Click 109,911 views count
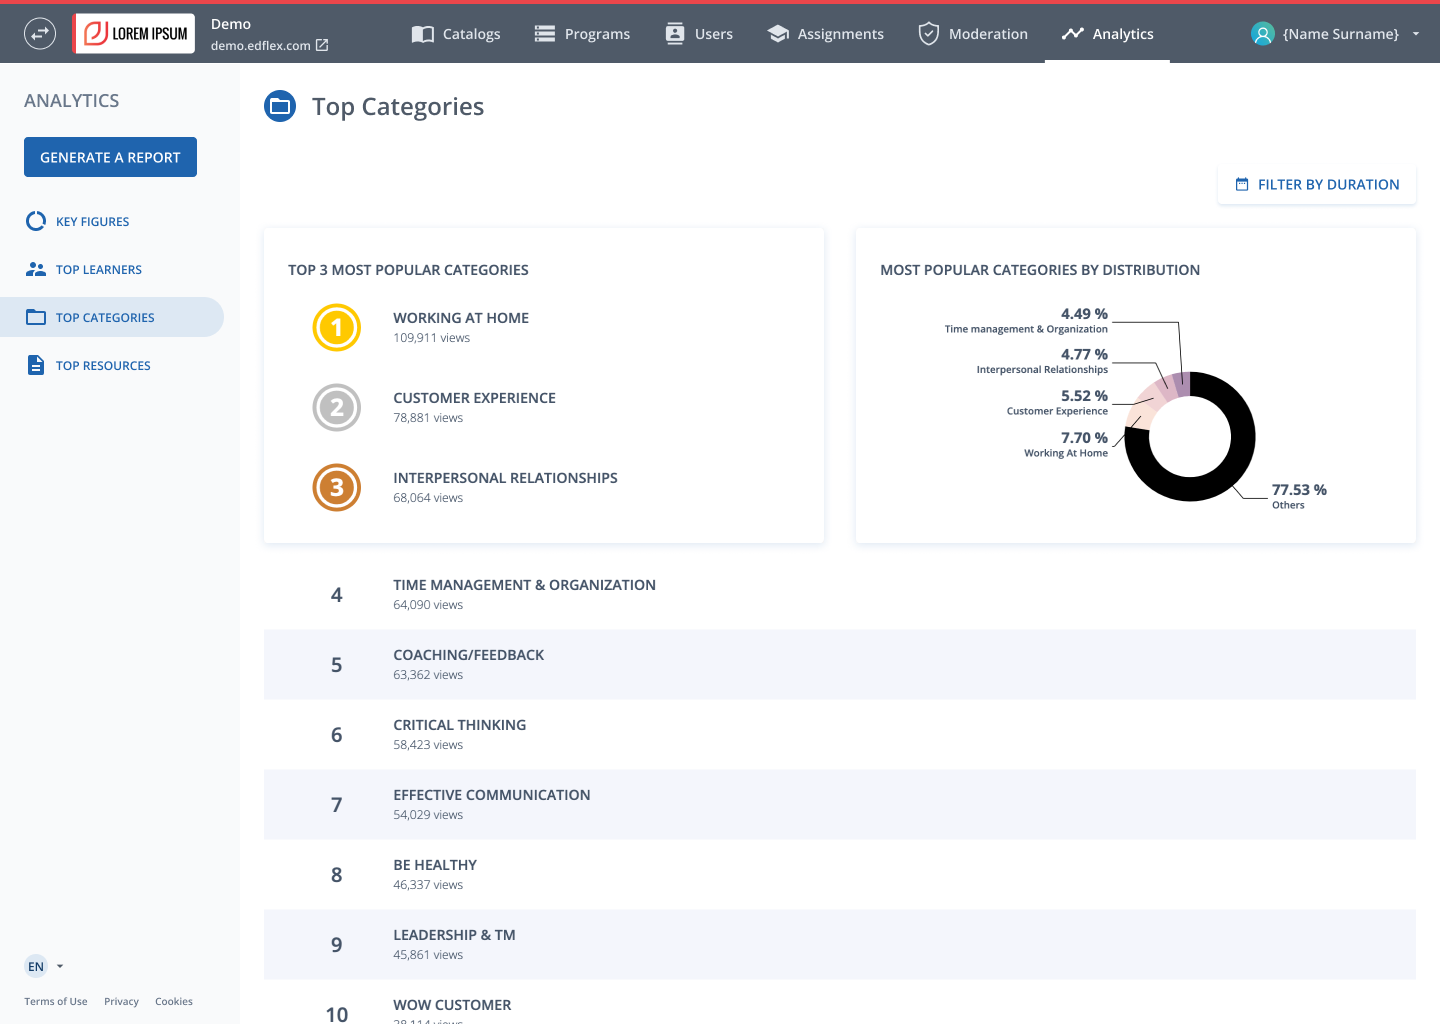This screenshot has height=1024, width=1440. [x=431, y=338]
